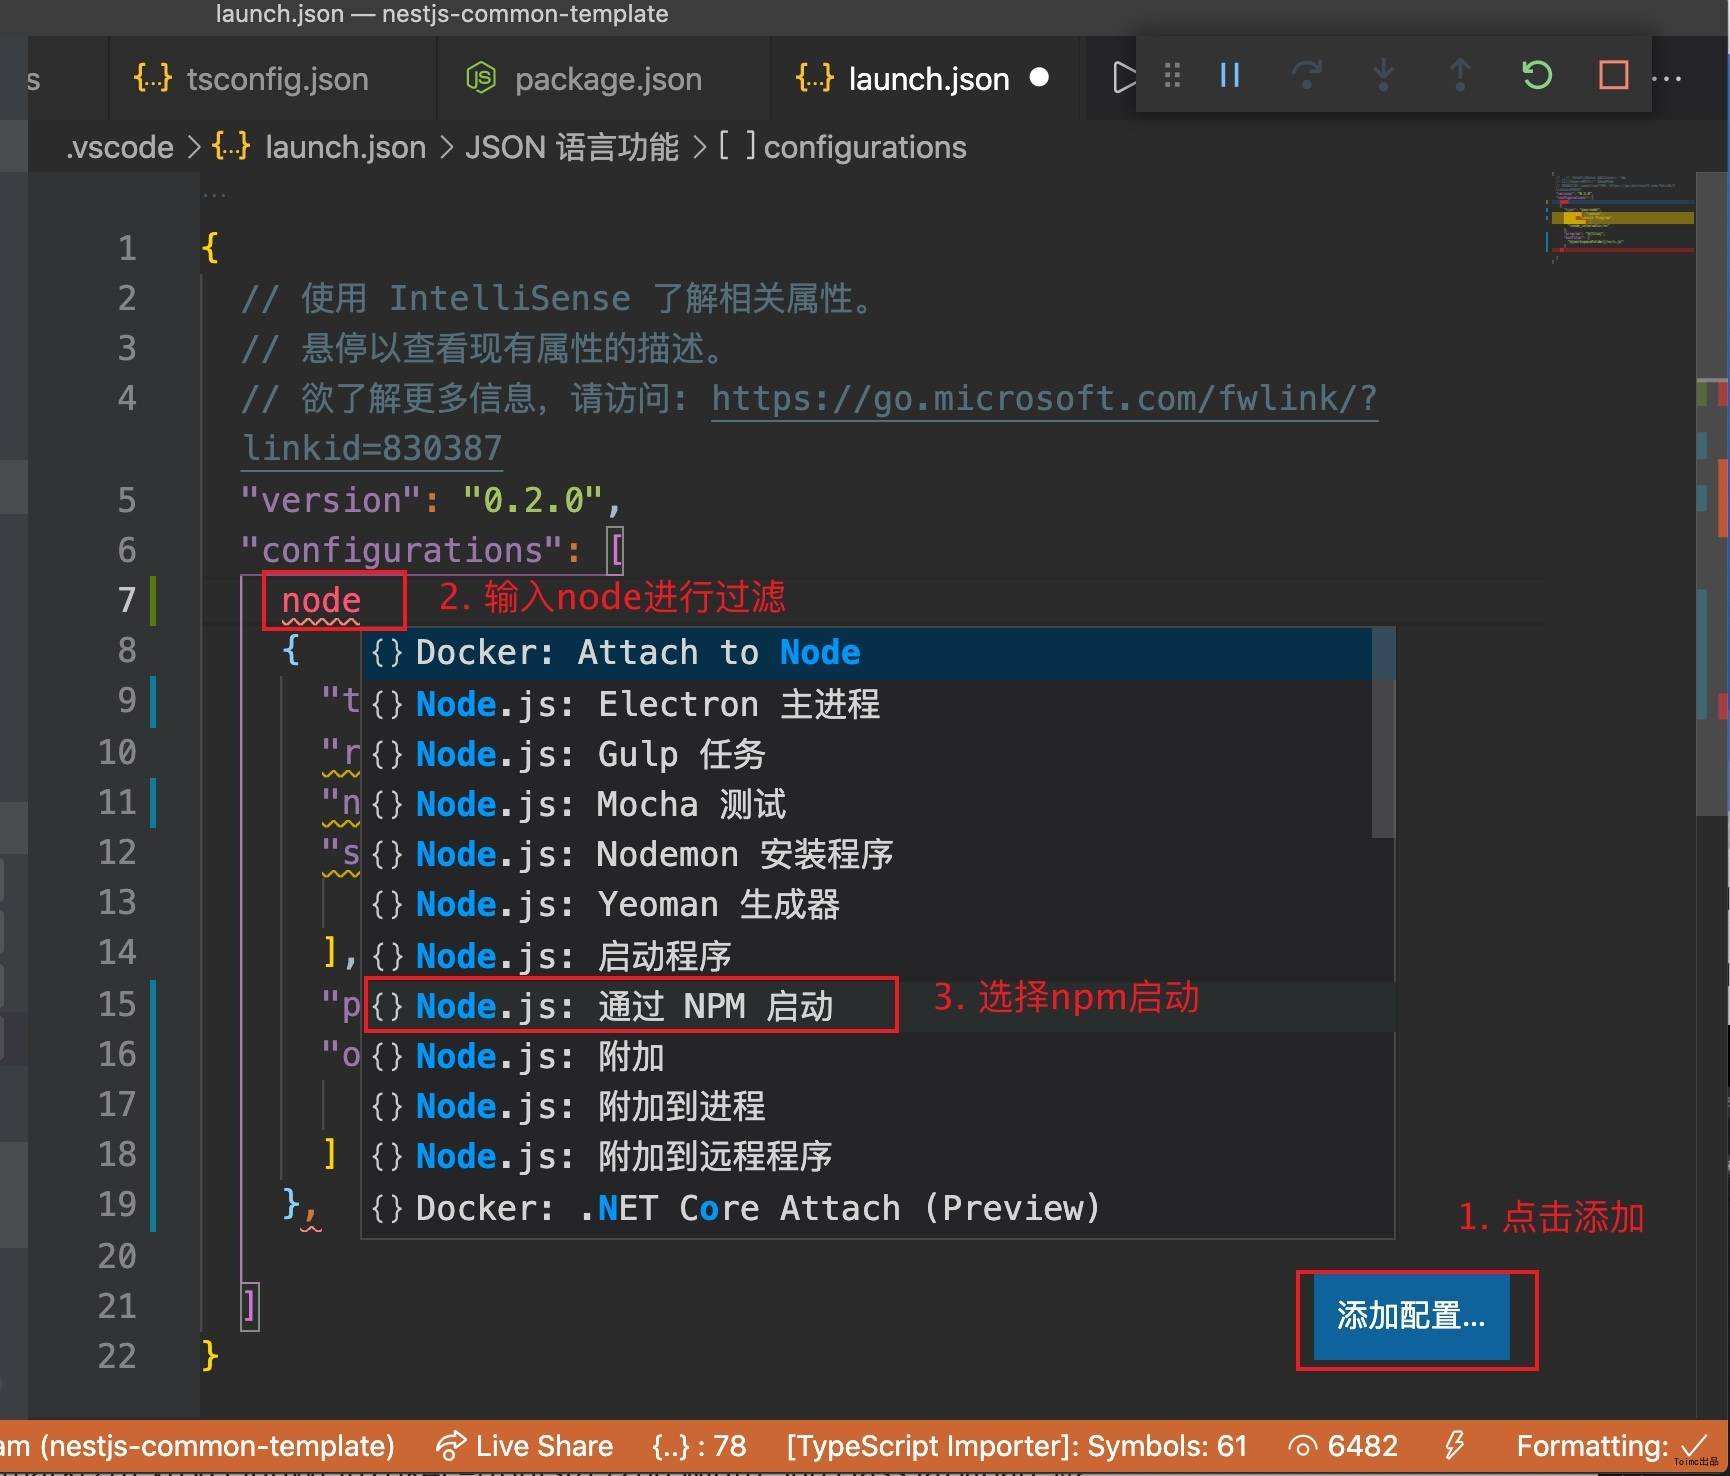This screenshot has height=1476, width=1730.
Task: Restart the debug session
Action: click(1537, 75)
